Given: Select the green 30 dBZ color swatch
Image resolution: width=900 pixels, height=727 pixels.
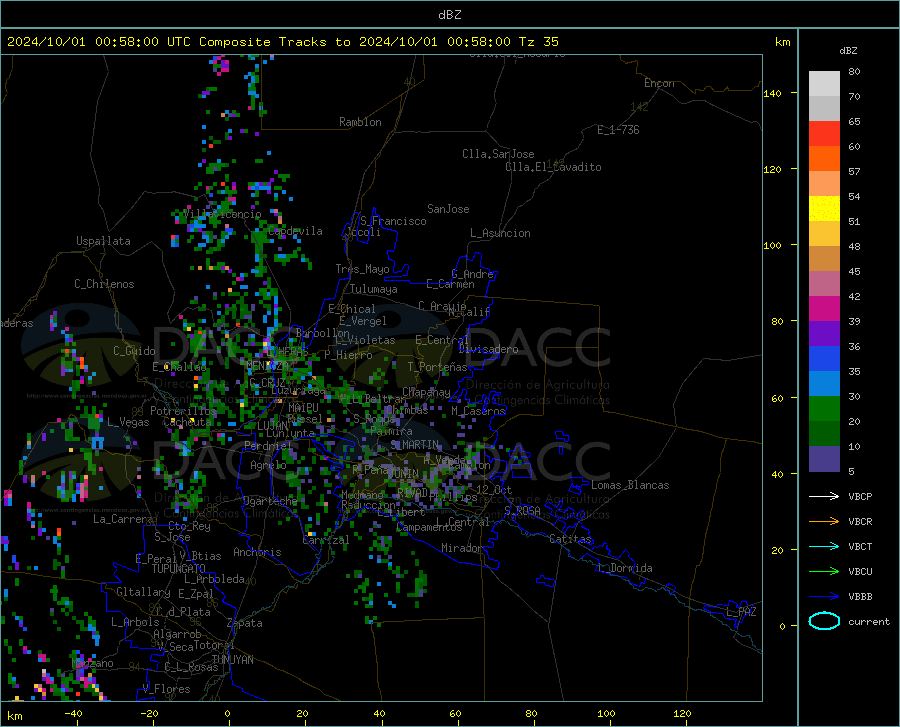Looking at the screenshot, I should 824,409.
